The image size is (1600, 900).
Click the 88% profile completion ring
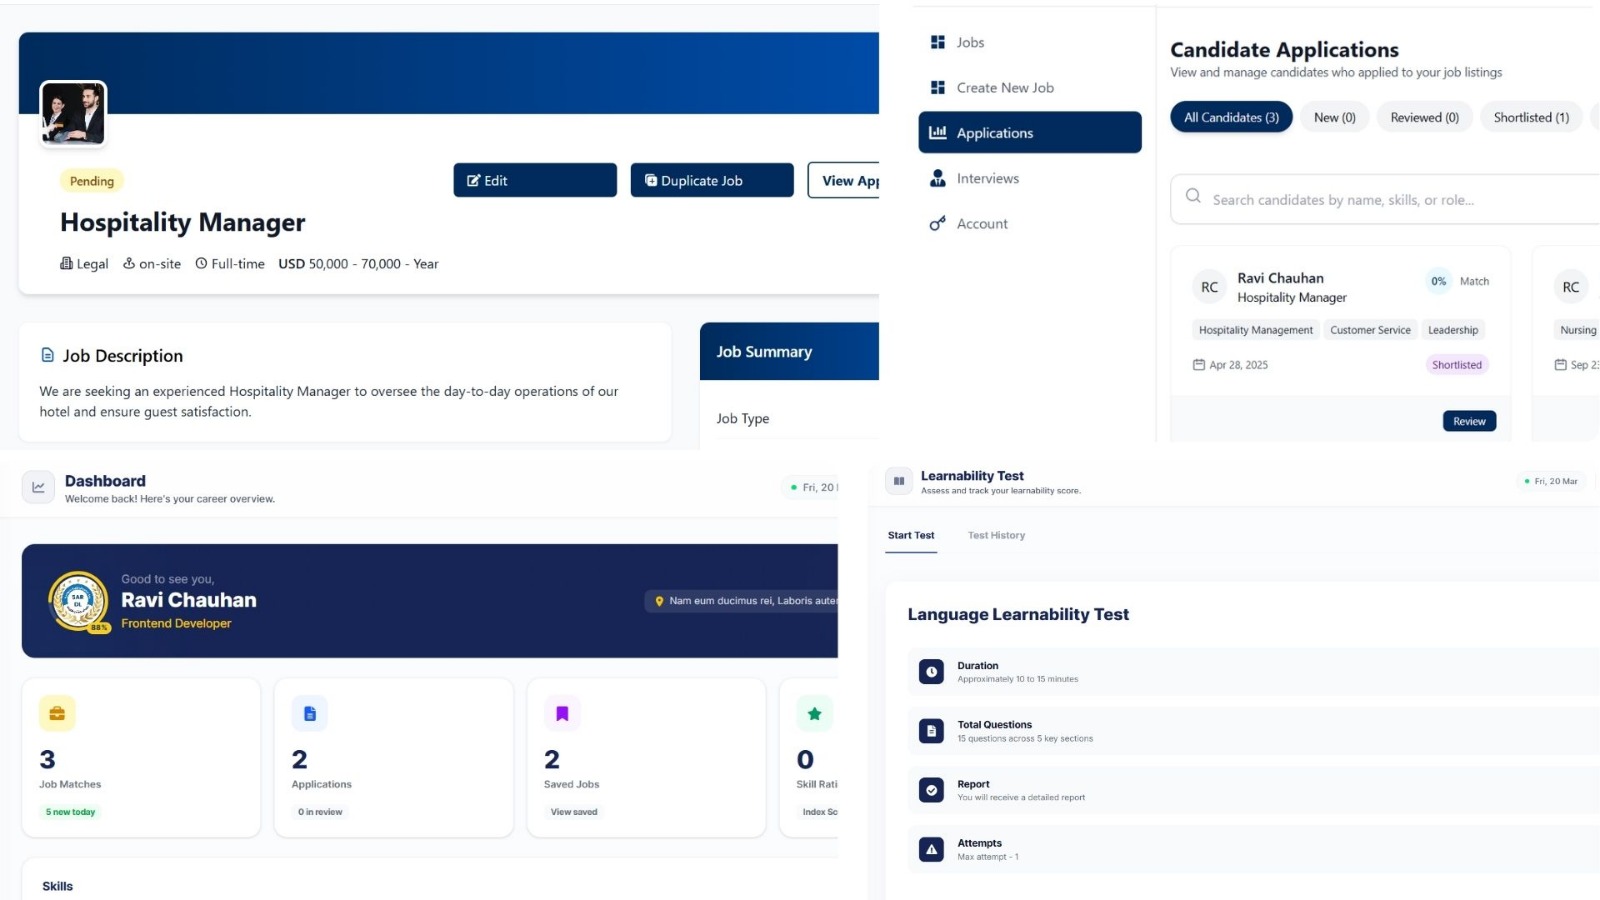79,601
